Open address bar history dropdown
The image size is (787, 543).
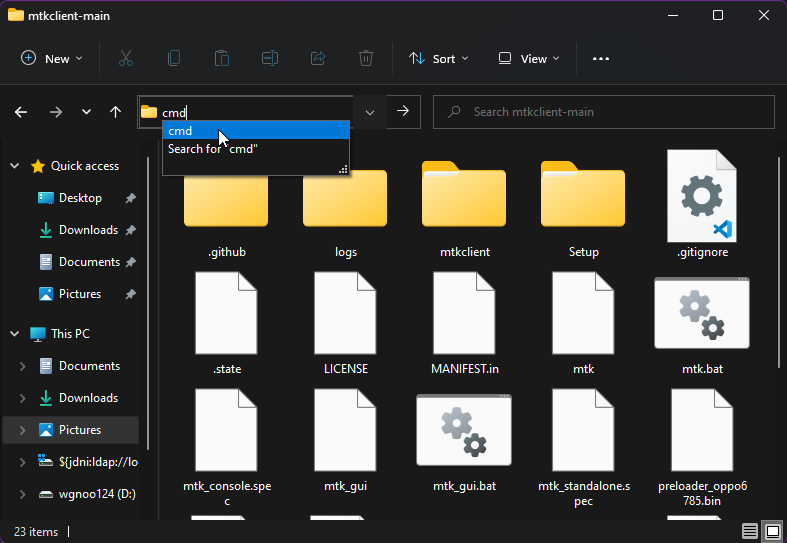[x=370, y=112]
